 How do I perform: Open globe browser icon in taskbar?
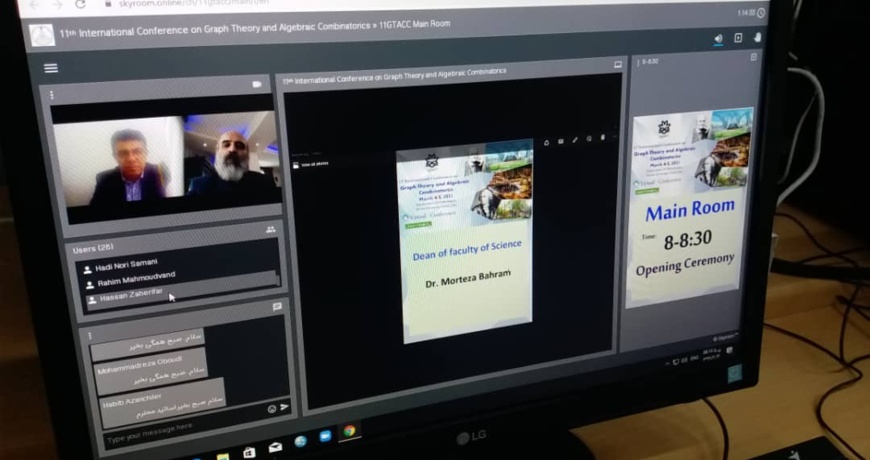301,442
